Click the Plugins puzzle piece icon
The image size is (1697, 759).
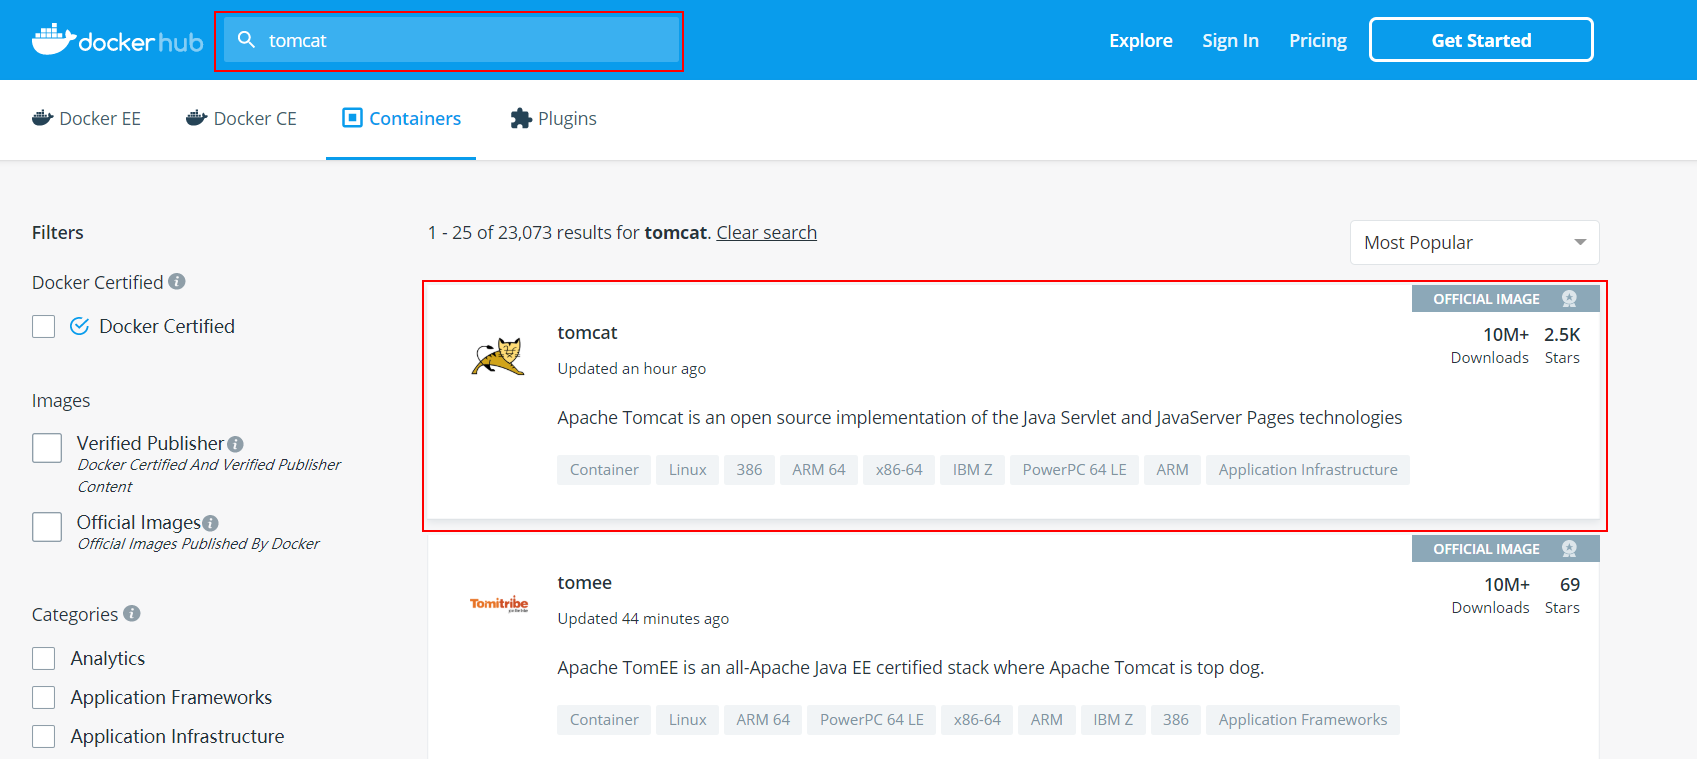[520, 118]
